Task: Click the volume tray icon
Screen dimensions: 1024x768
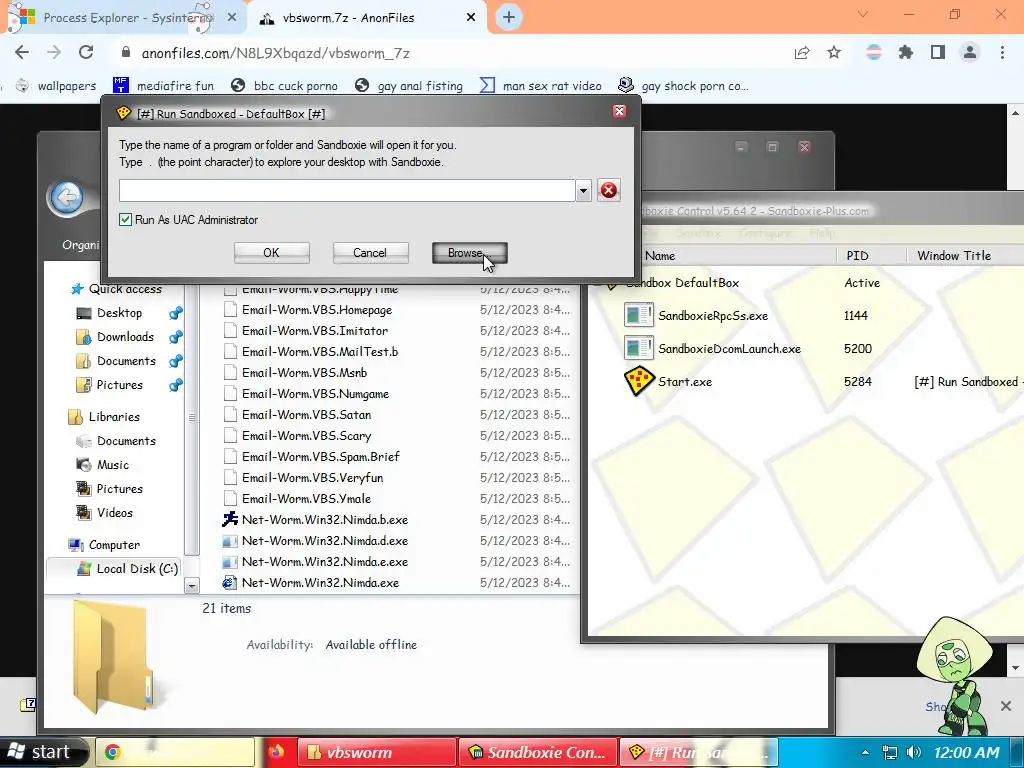Action: tap(914, 752)
